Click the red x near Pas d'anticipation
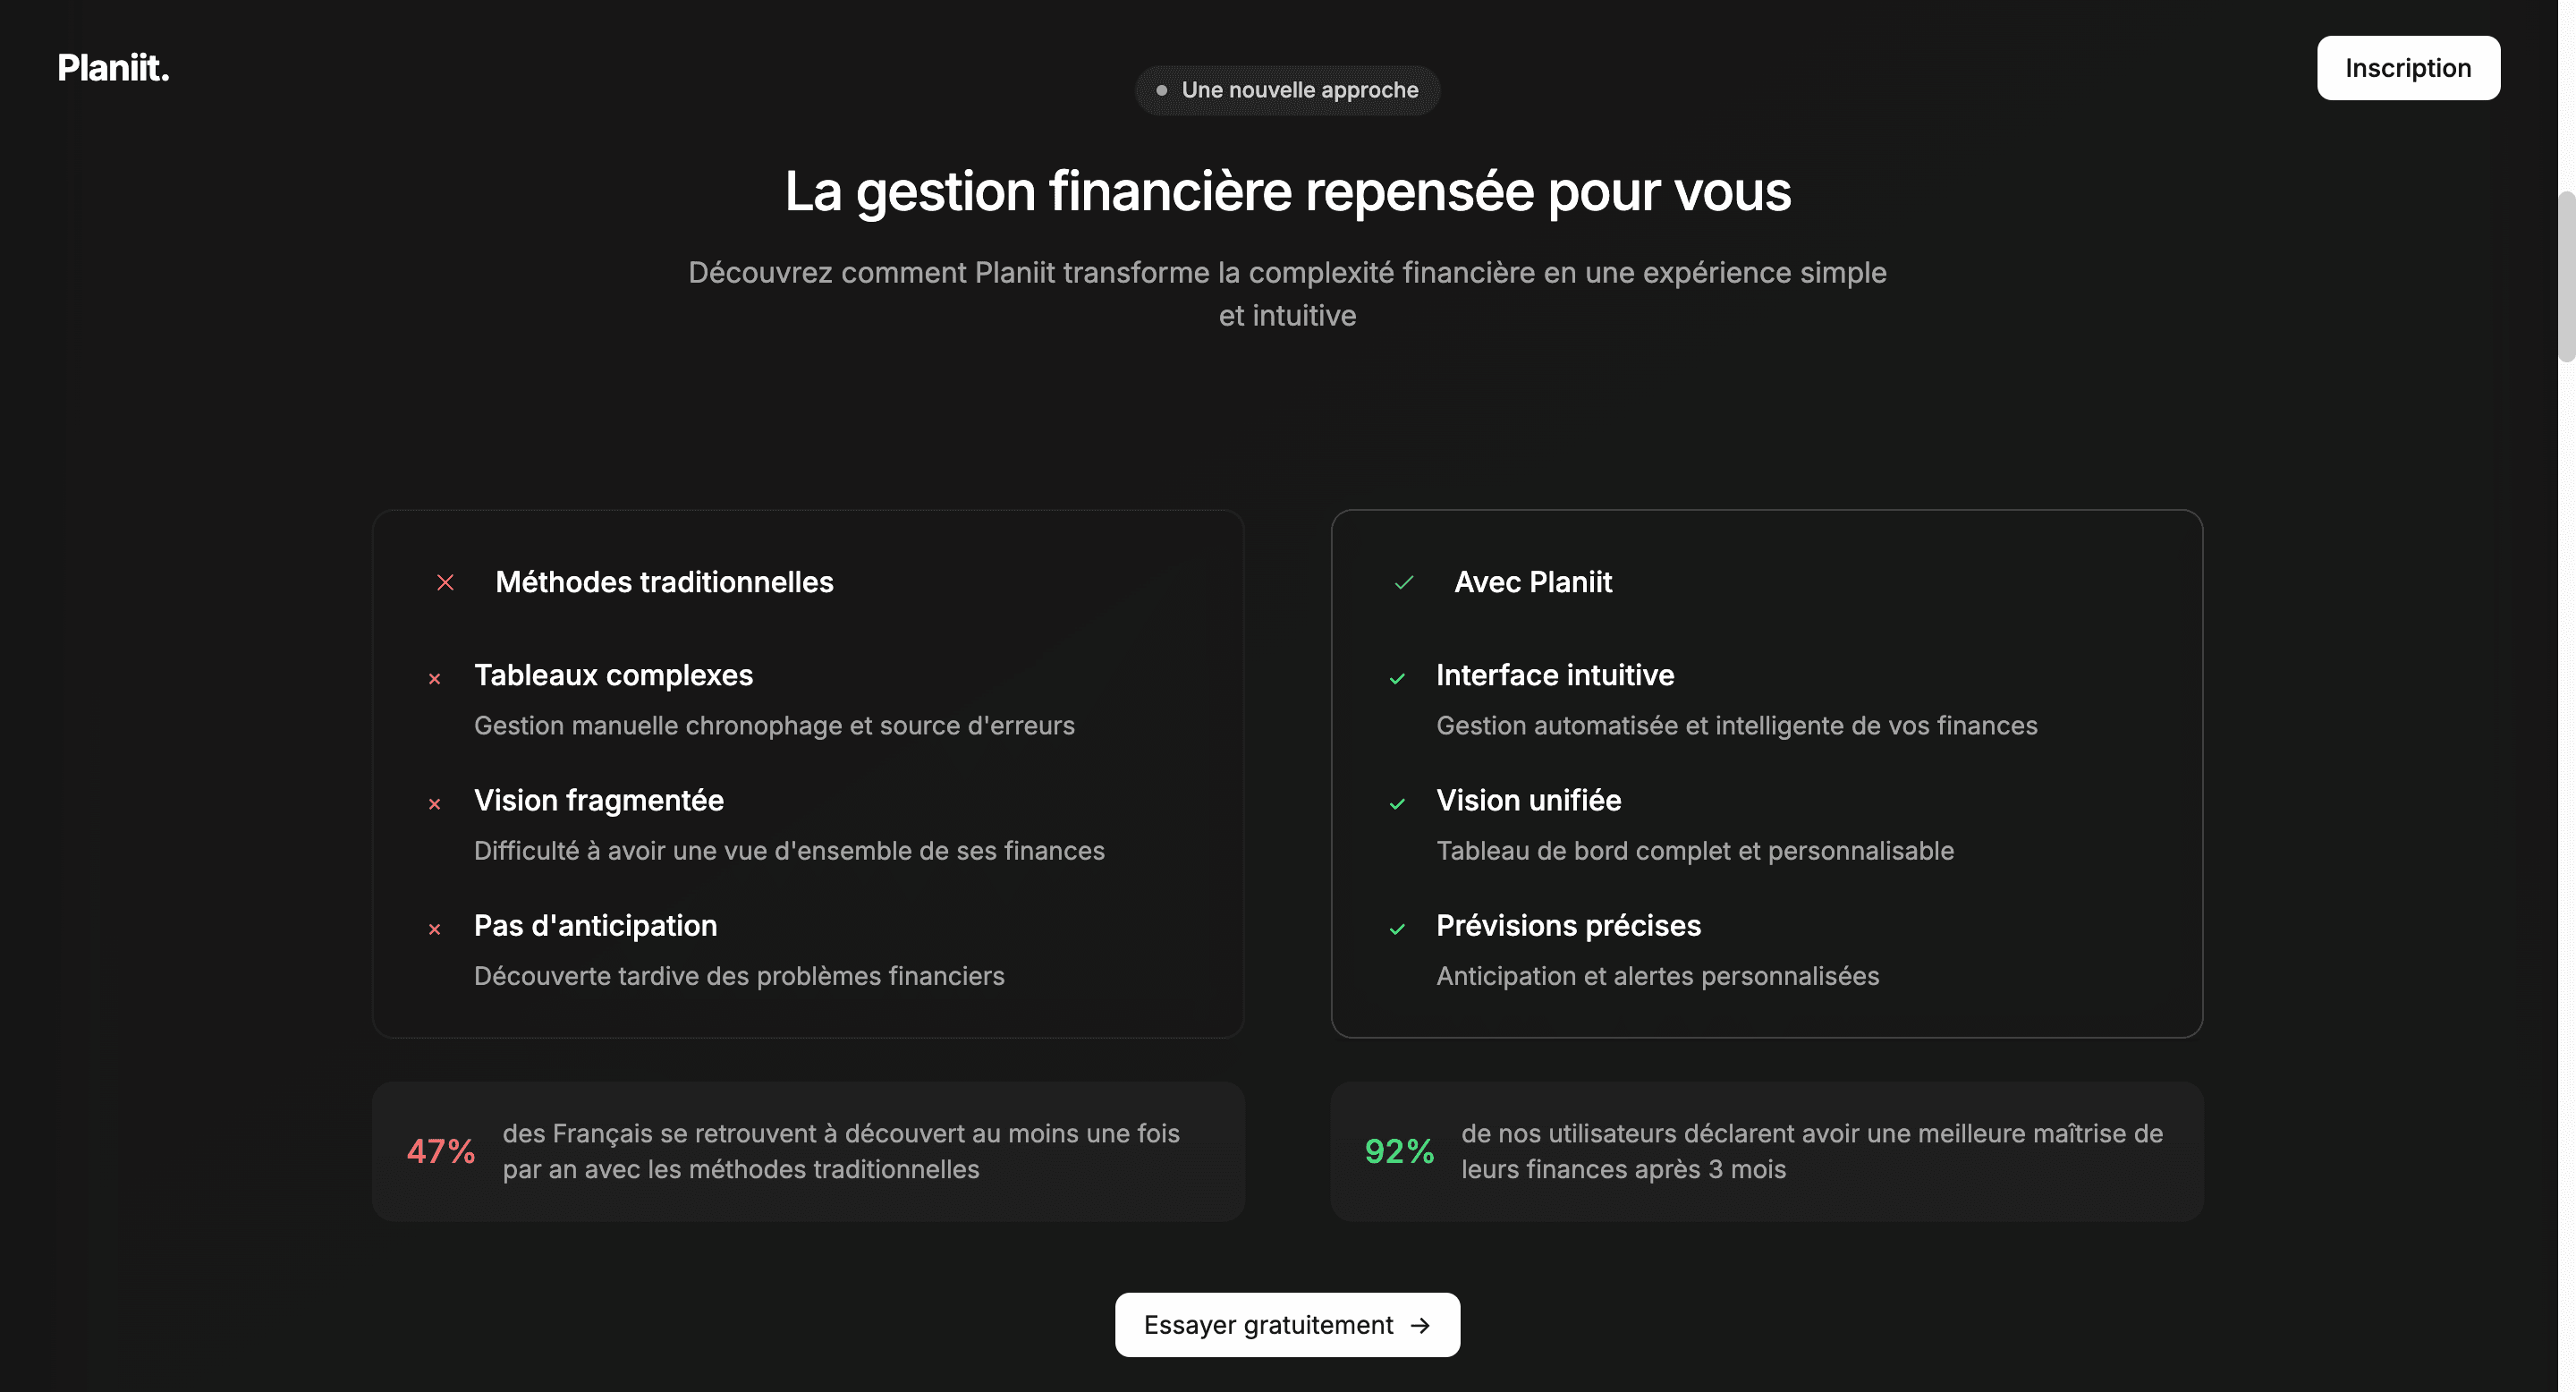 435,929
